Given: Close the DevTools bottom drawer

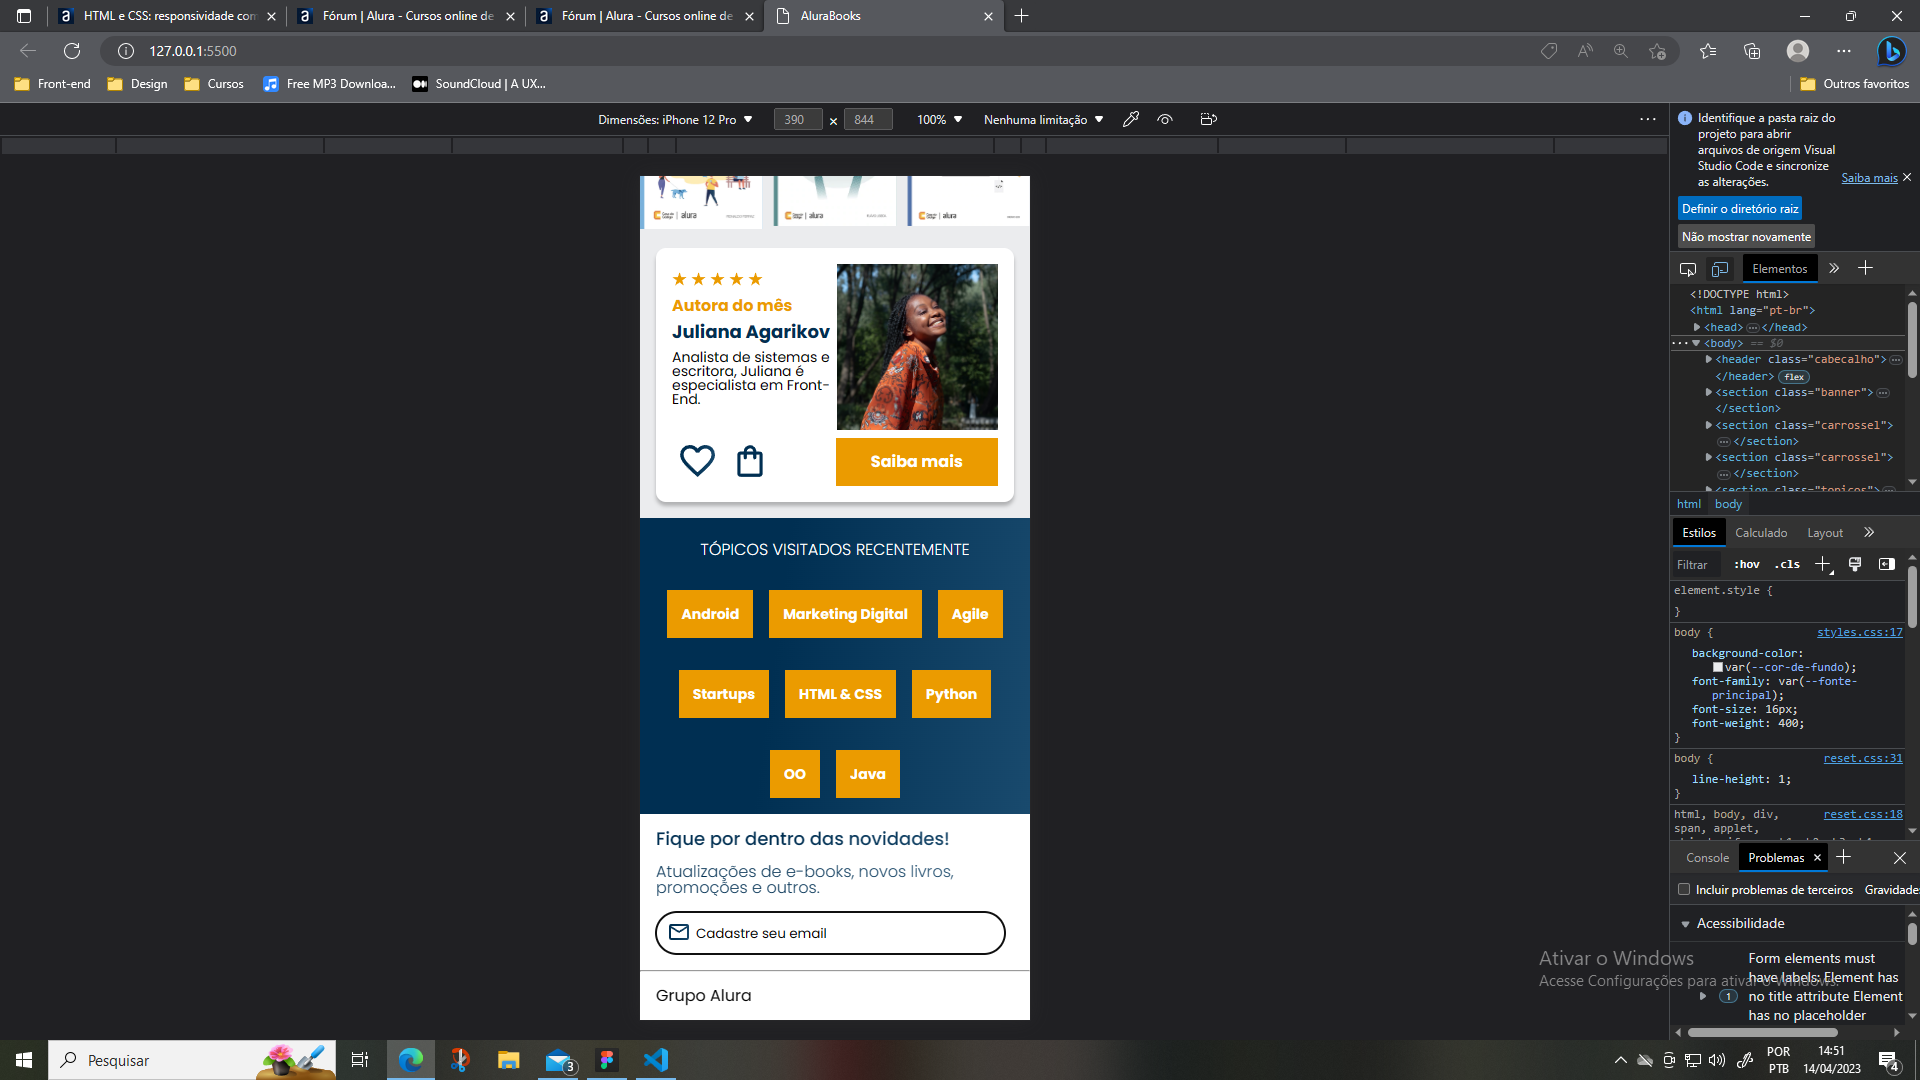Looking at the screenshot, I should click(x=1900, y=858).
